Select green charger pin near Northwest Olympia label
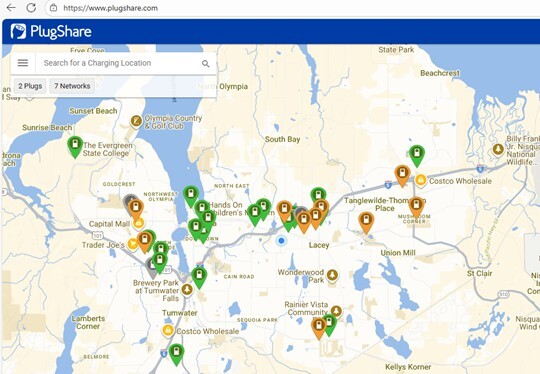The height and width of the screenshot is (374, 540). pyautogui.click(x=191, y=196)
